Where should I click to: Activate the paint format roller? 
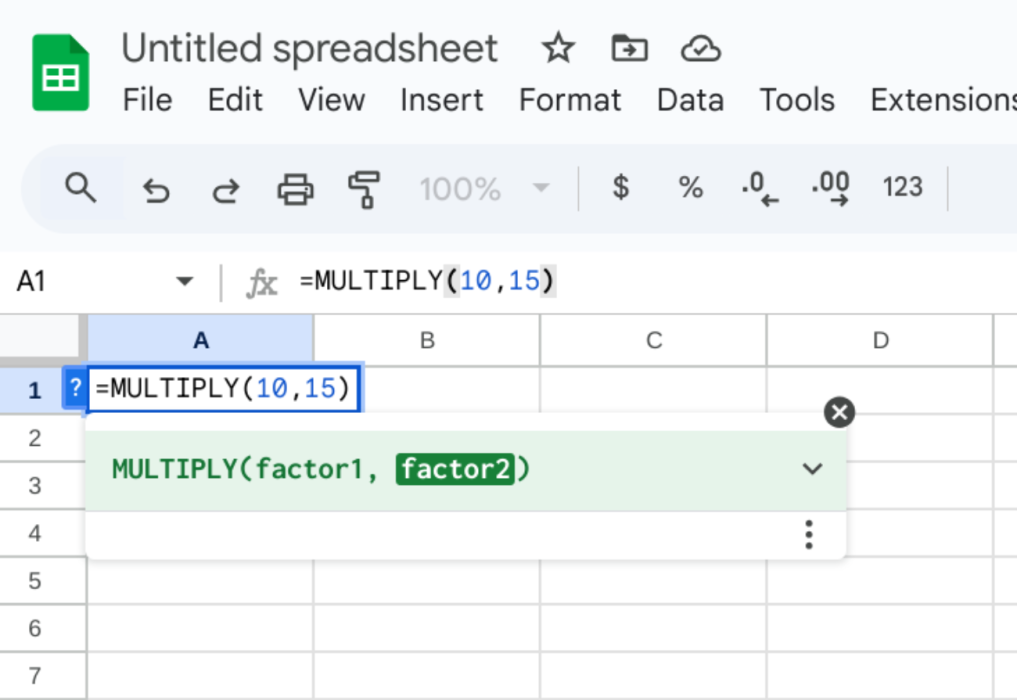(364, 188)
